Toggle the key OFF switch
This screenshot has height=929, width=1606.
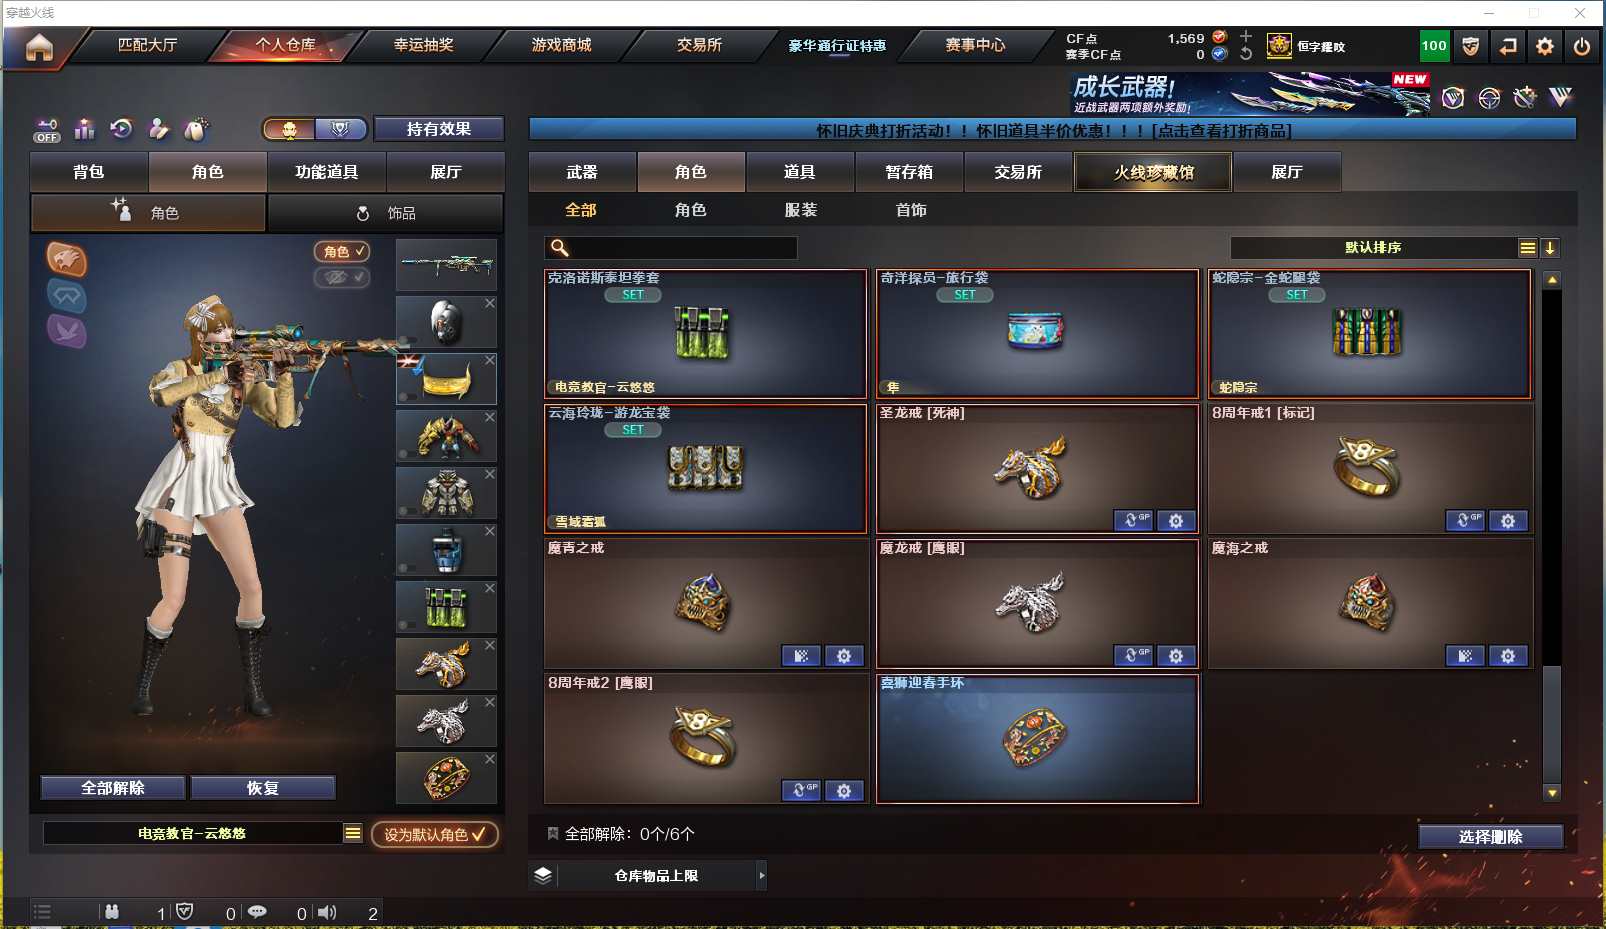coord(47,130)
